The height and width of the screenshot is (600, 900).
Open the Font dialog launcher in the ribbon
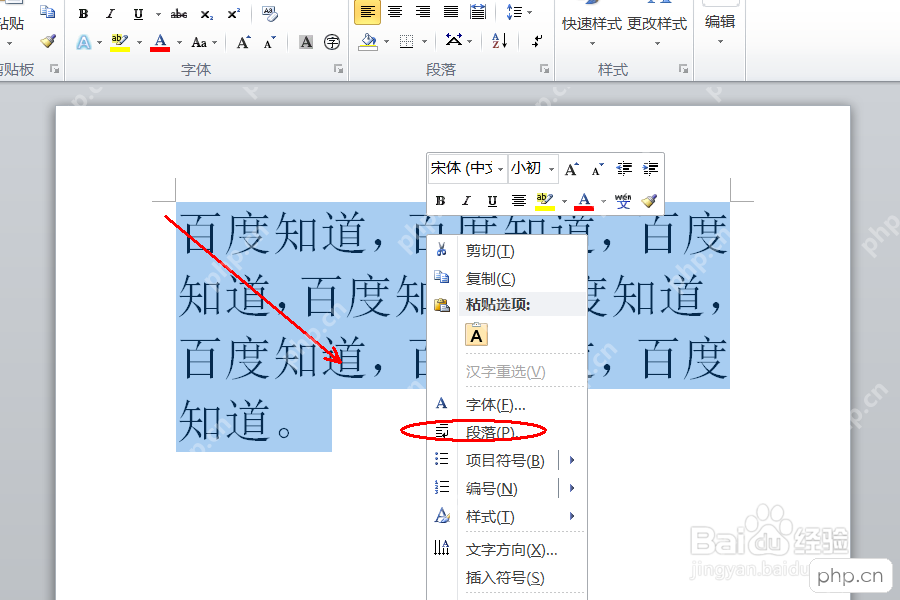click(x=339, y=69)
